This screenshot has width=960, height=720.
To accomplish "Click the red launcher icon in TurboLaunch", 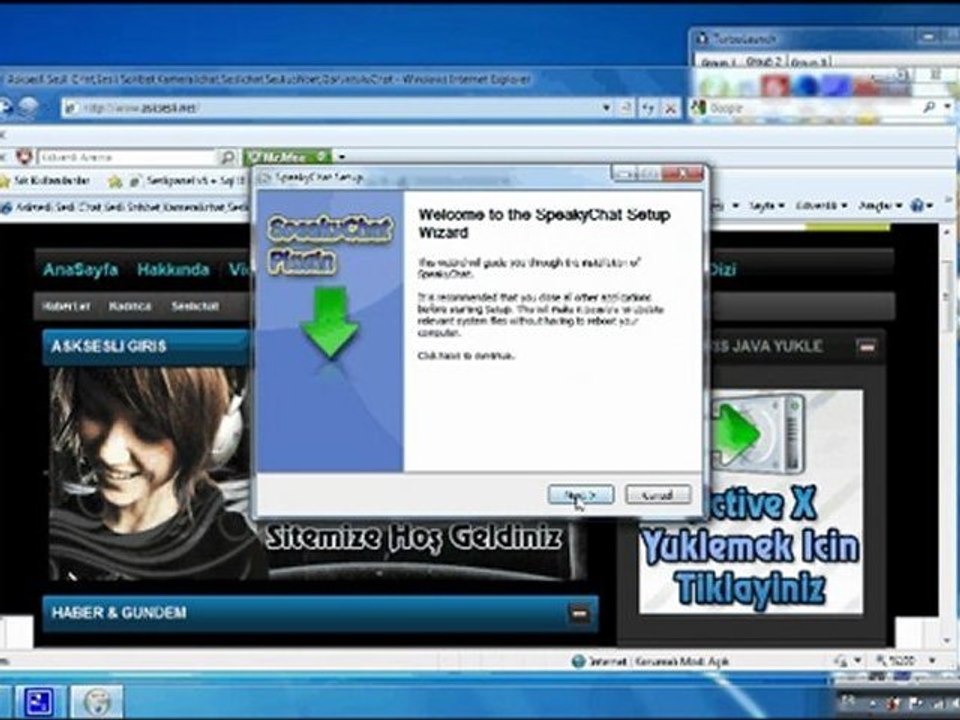I will [774, 86].
